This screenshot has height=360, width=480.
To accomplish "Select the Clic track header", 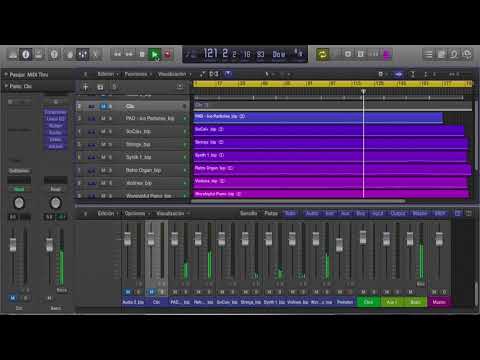I will (132, 106).
